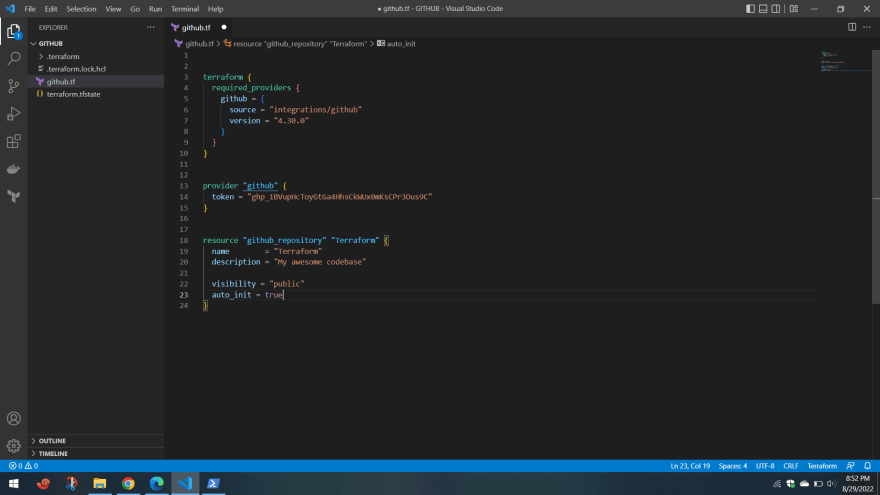Click line number 18 in gutter
The width and height of the screenshot is (880, 495).
click(184, 240)
